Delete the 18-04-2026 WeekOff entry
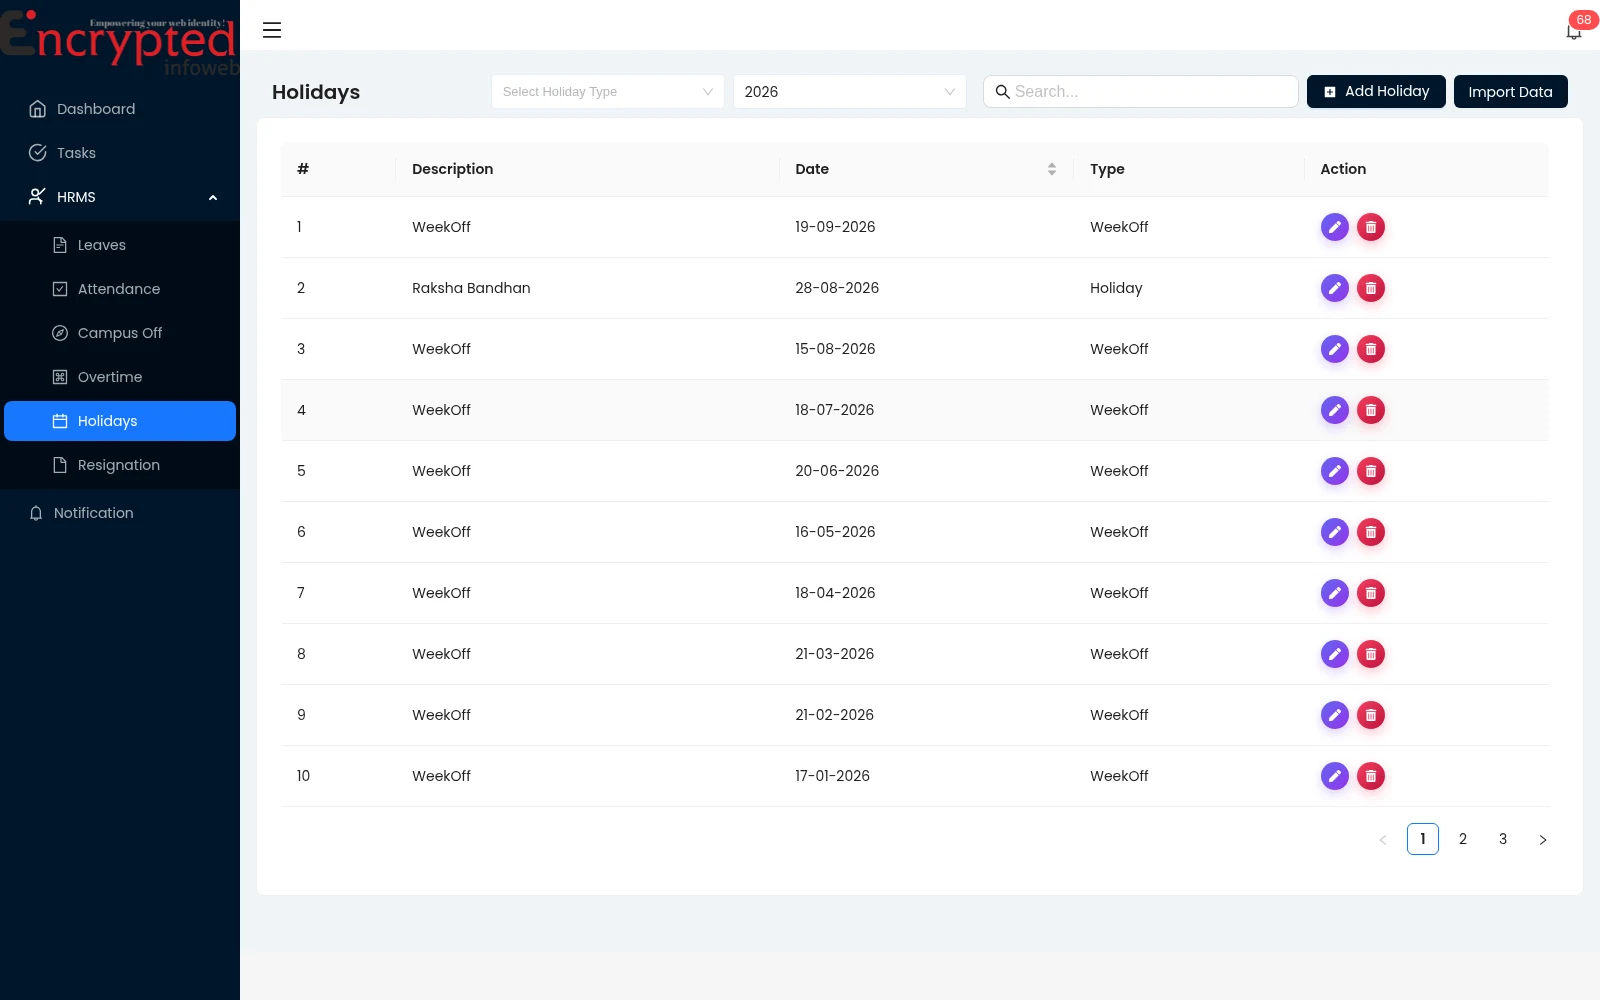 click(x=1371, y=593)
